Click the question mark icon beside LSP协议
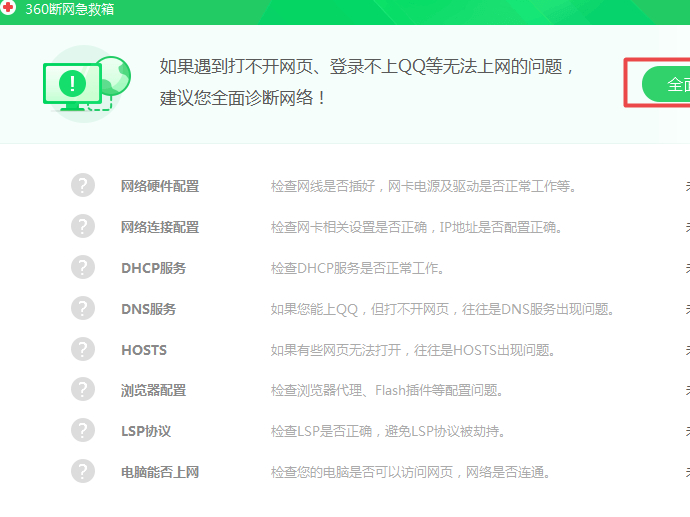This screenshot has height=517, width=690. [83, 430]
